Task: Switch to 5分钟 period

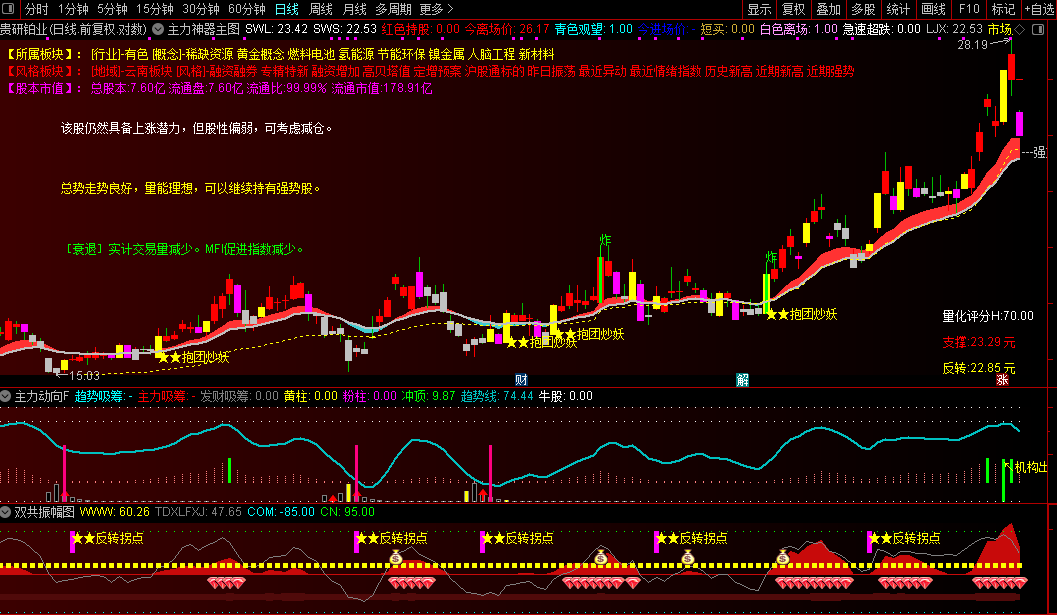Action: pos(112,9)
